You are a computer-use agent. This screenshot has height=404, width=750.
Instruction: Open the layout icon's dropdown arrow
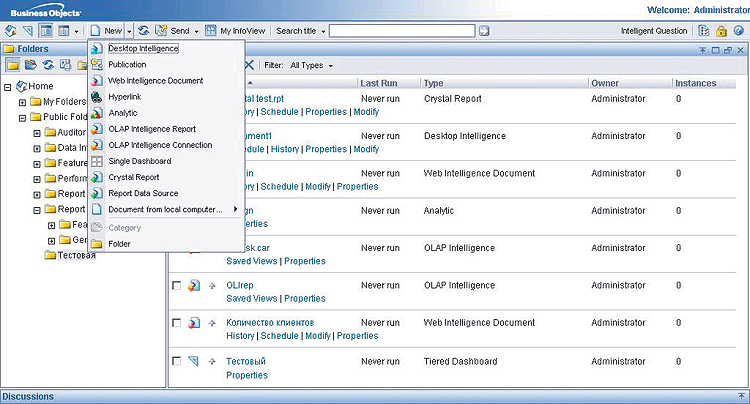pyautogui.click(x=77, y=32)
